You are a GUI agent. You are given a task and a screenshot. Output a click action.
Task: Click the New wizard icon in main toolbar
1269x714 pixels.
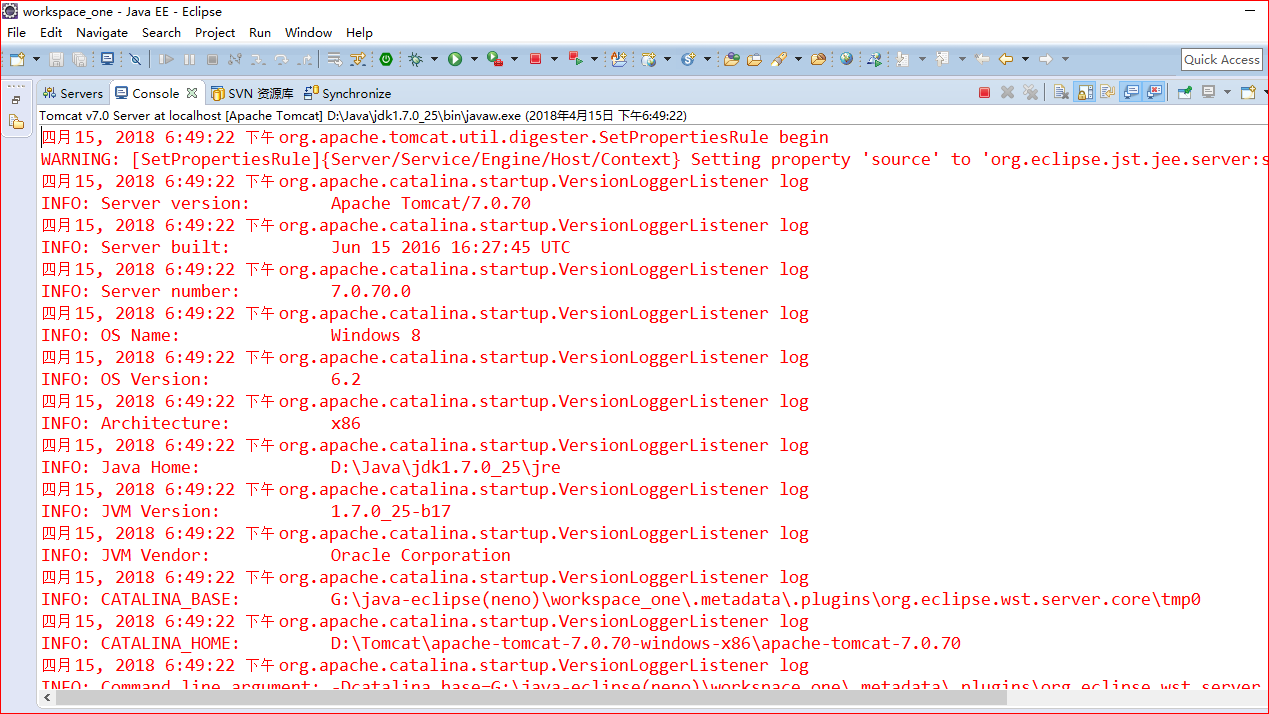[17, 59]
